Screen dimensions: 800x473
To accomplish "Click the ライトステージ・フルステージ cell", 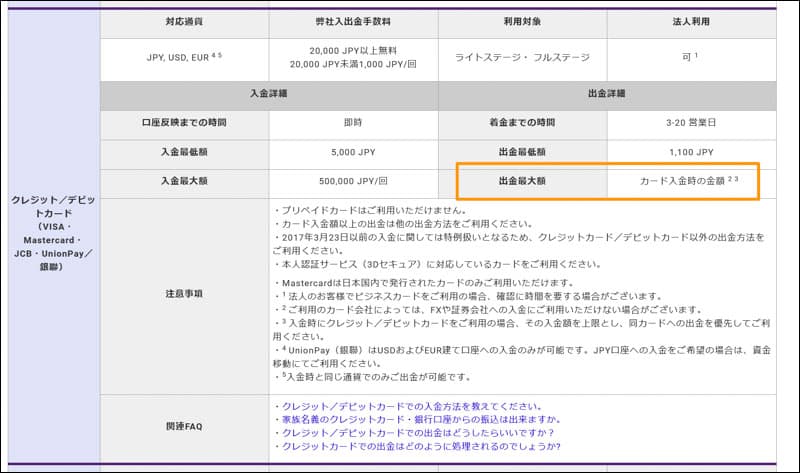I will tap(523, 57).
